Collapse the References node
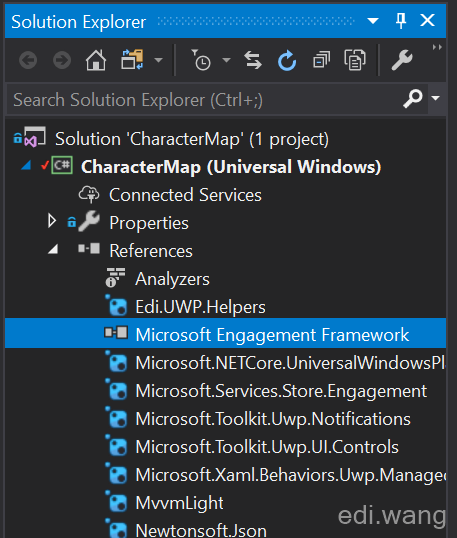This screenshot has width=457, height=538. click(x=53, y=249)
